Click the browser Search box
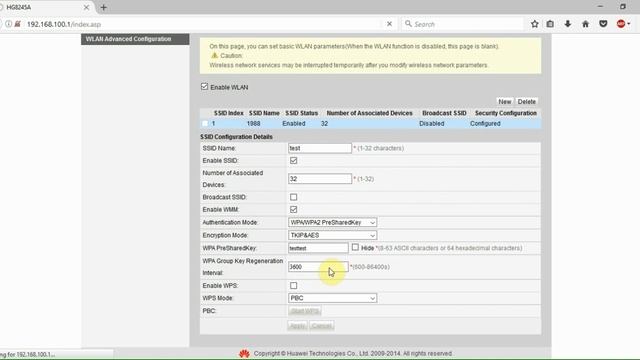The image size is (640, 360). coord(462,24)
